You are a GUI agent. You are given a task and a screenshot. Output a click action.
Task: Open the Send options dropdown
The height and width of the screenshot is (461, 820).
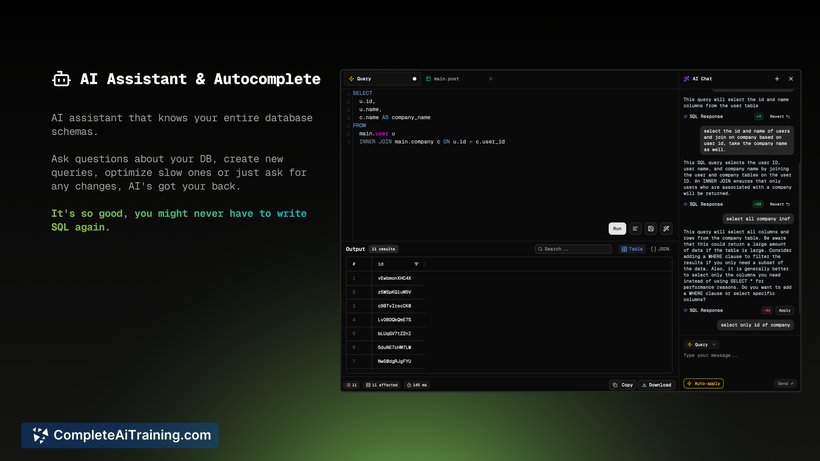point(785,384)
